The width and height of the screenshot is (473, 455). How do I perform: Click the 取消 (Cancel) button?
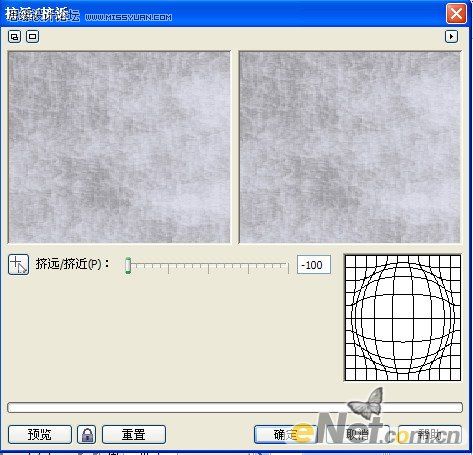click(x=358, y=434)
